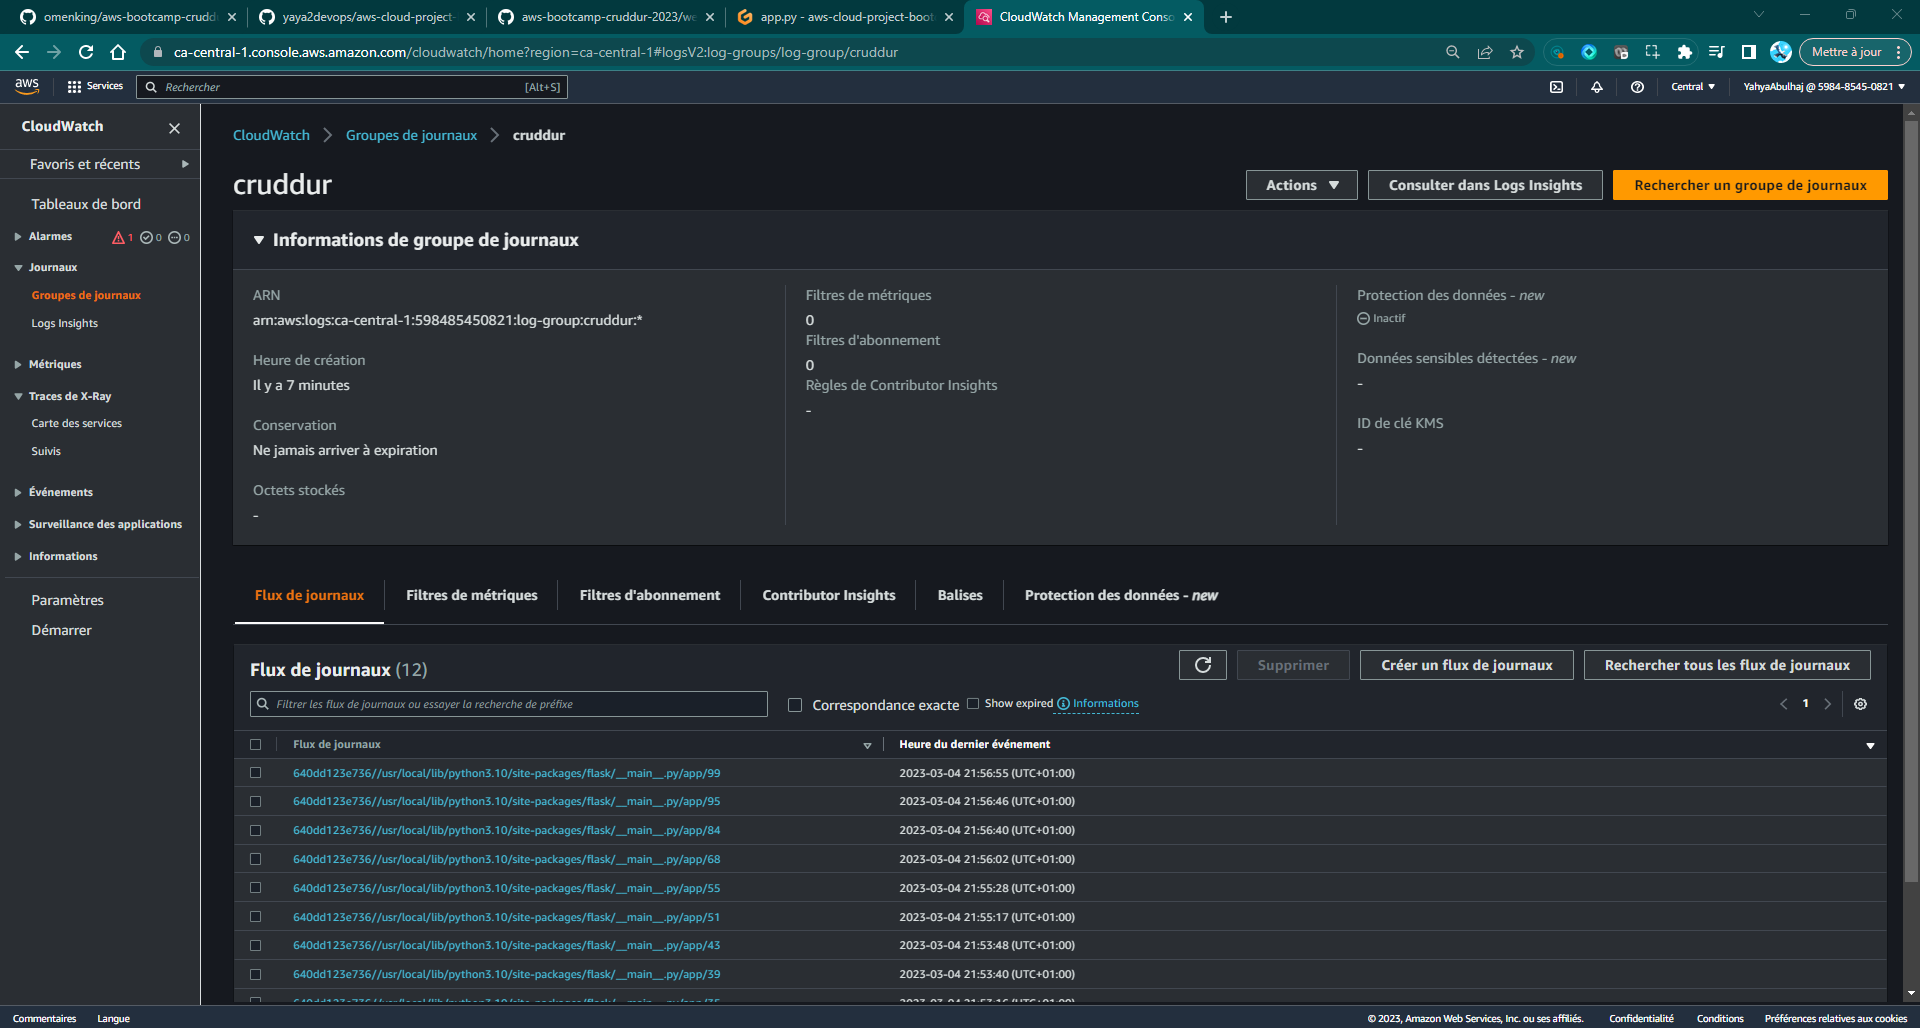Go to the previous log streams page

(1783, 704)
